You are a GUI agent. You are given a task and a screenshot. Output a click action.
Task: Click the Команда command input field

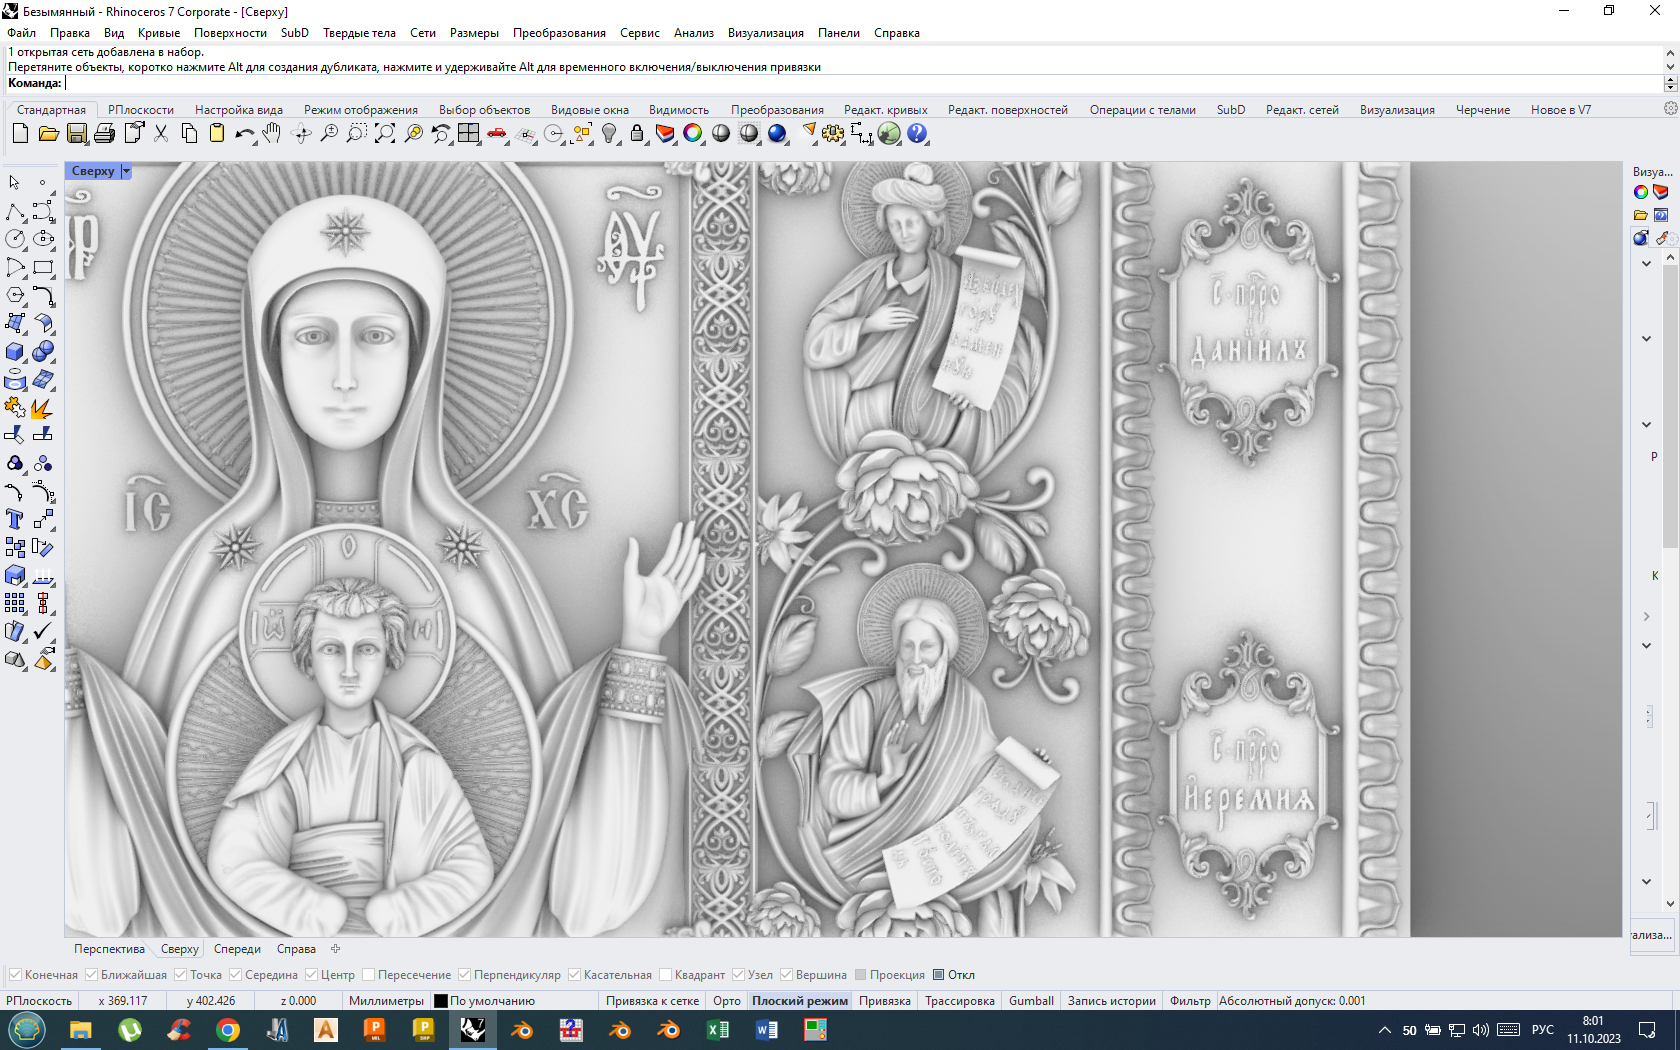tap(862, 83)
